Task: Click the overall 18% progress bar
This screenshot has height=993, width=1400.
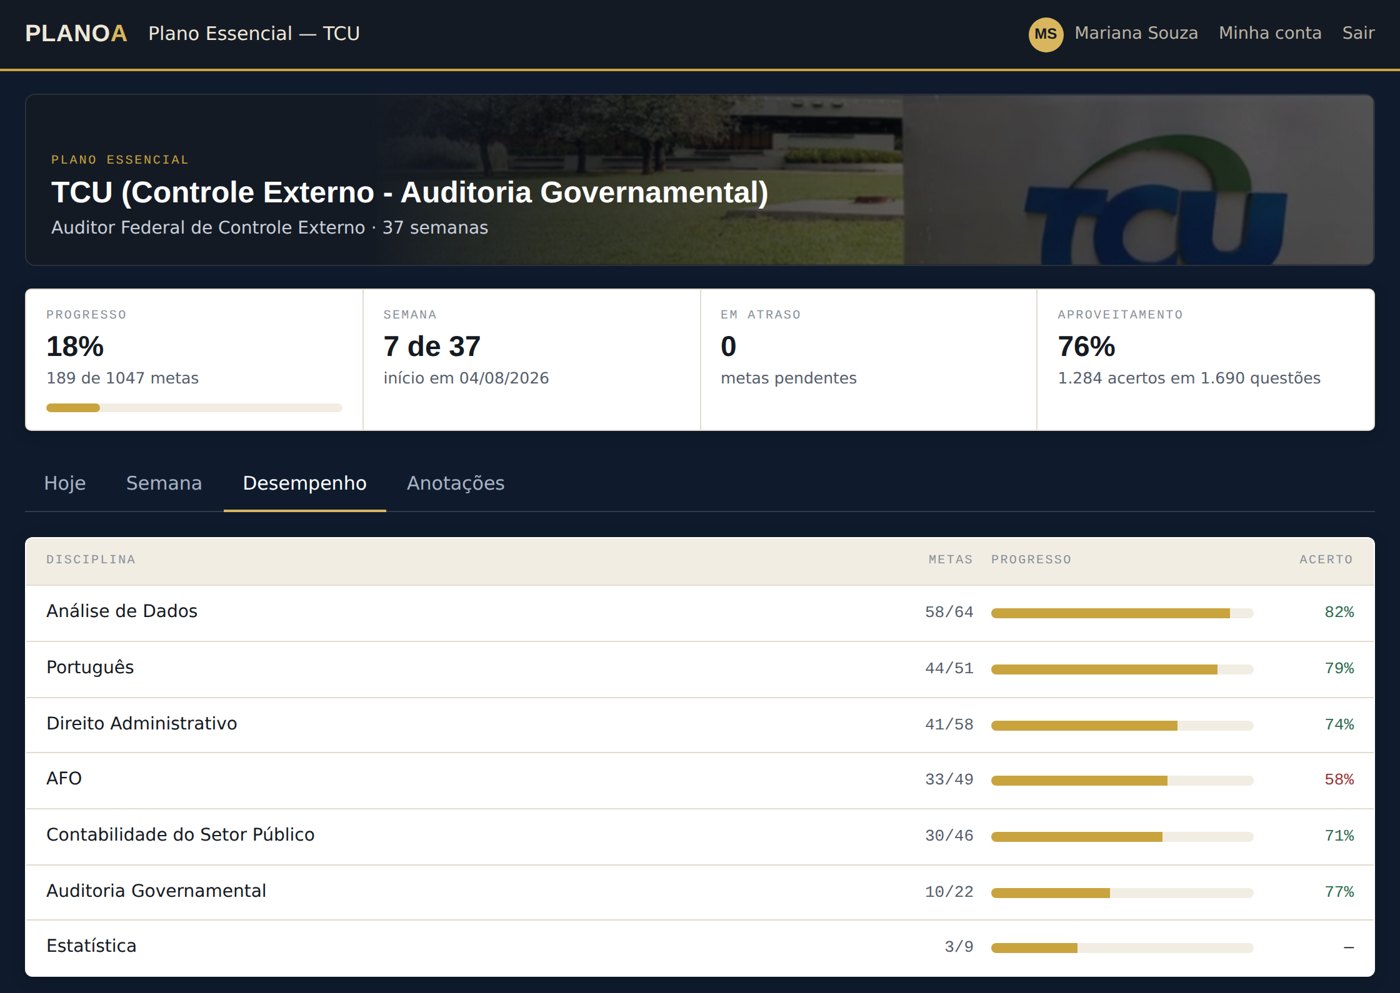Action: click(194, 408)
